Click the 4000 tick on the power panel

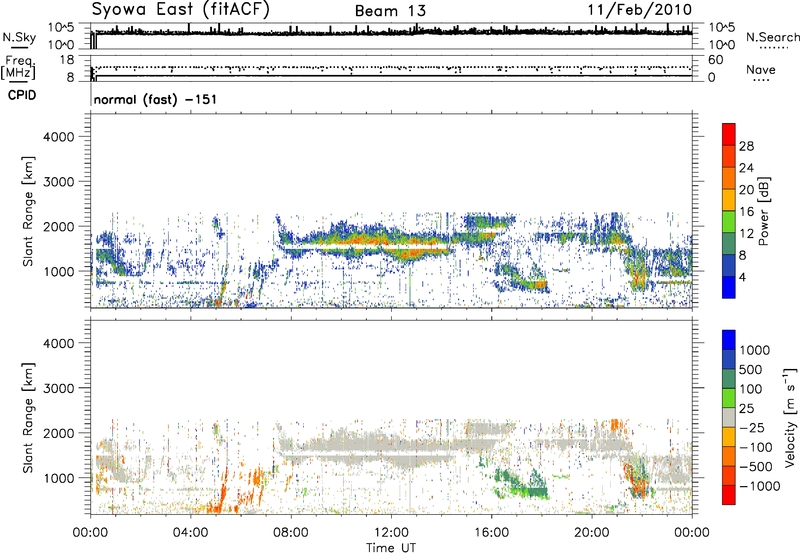(59, 137)
